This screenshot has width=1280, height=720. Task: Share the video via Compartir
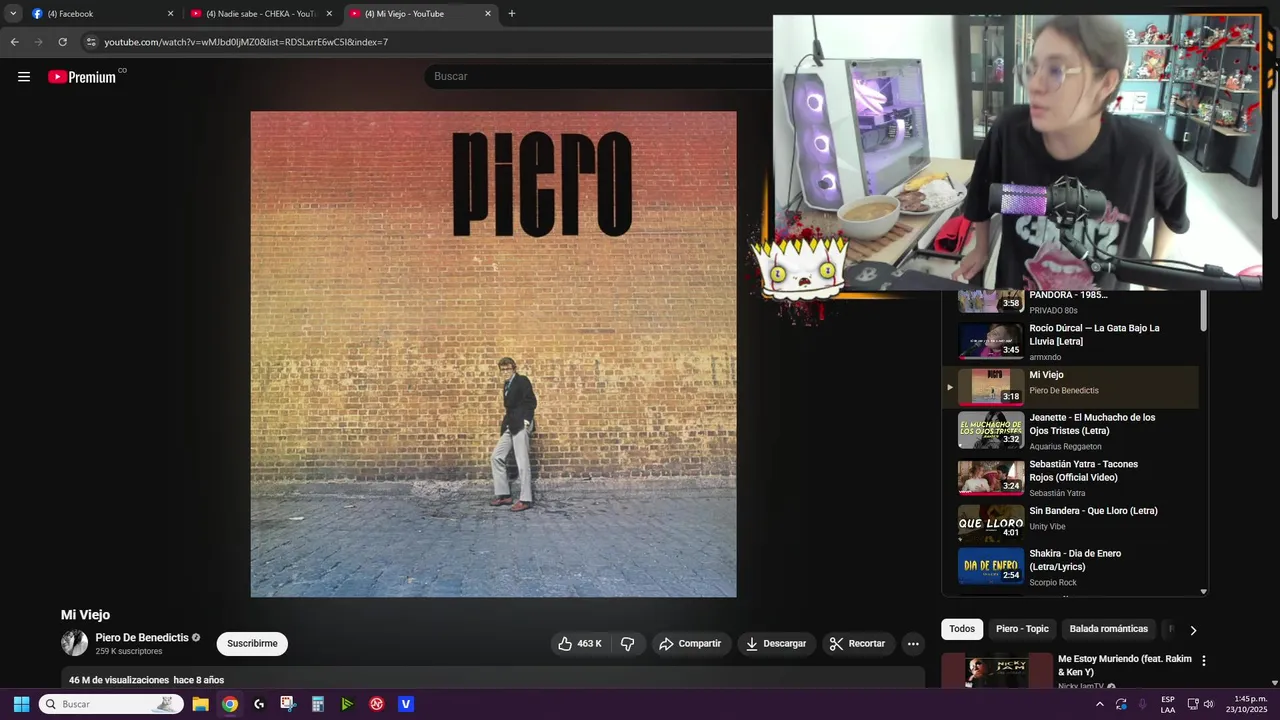click(689, 644)
